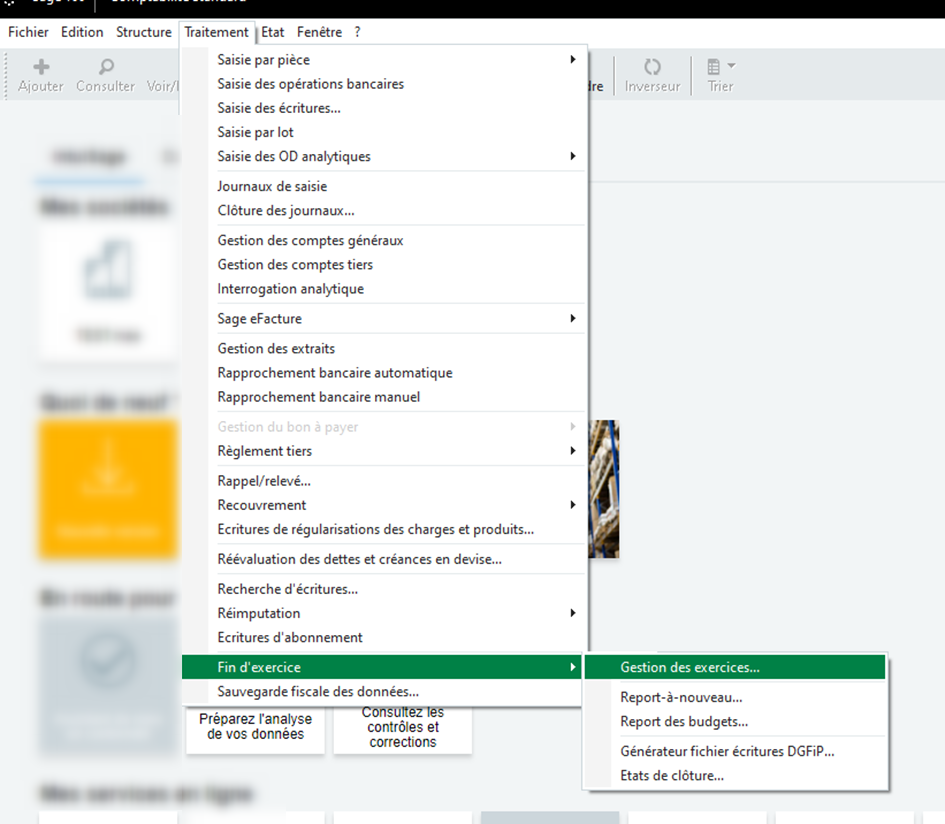Open the Trier sort icon dropdown
Screen dimensions: 945x824
pos(720,67)
